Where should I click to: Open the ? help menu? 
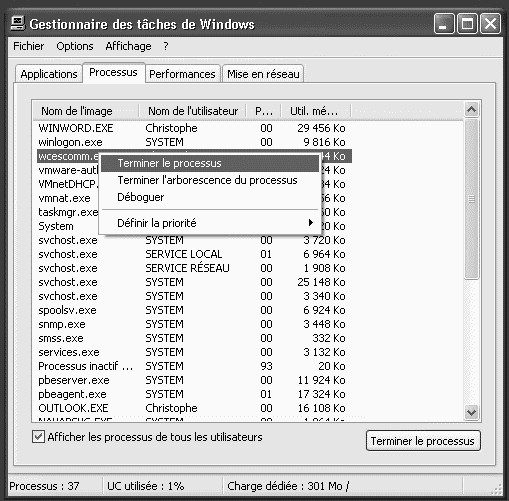click(166, 46)
